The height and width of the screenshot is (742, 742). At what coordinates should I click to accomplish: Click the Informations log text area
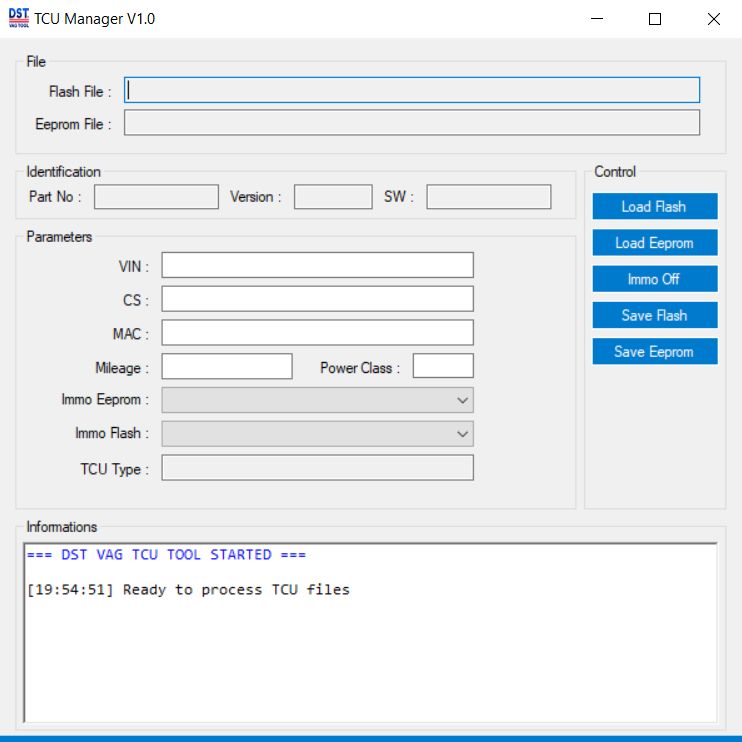[x=371, y=633]
